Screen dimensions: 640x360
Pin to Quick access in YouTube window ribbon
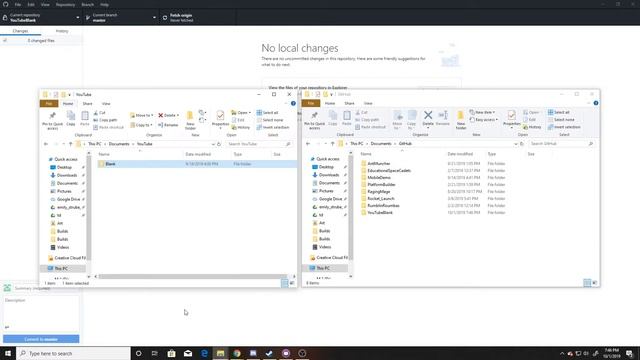pos(52,121)
